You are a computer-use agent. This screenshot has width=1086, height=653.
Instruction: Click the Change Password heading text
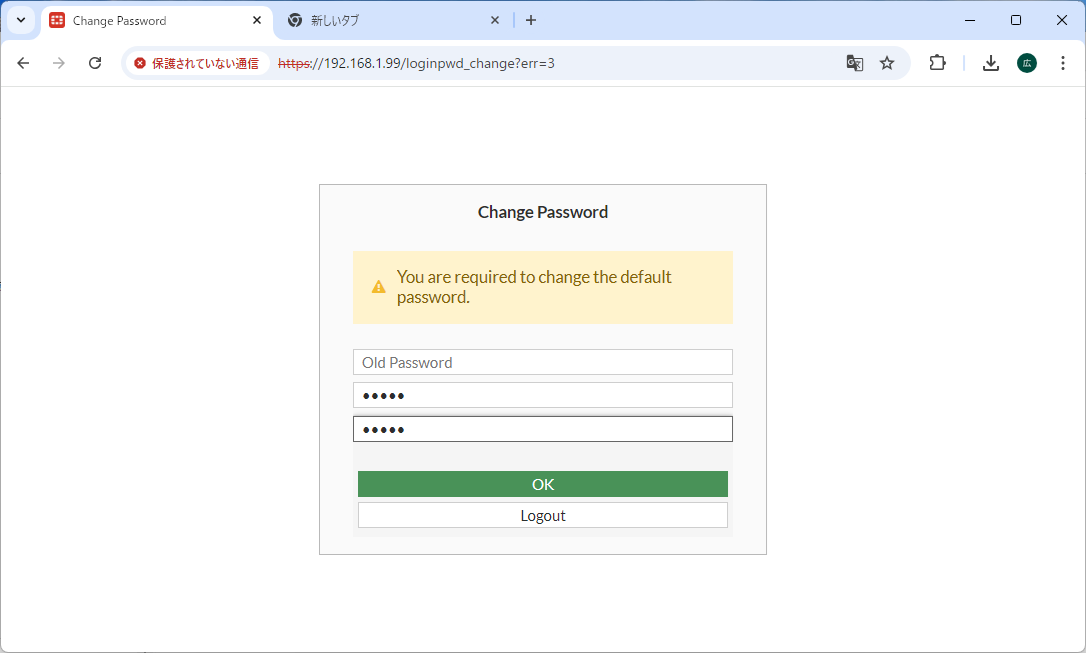(x=543, y=212)
